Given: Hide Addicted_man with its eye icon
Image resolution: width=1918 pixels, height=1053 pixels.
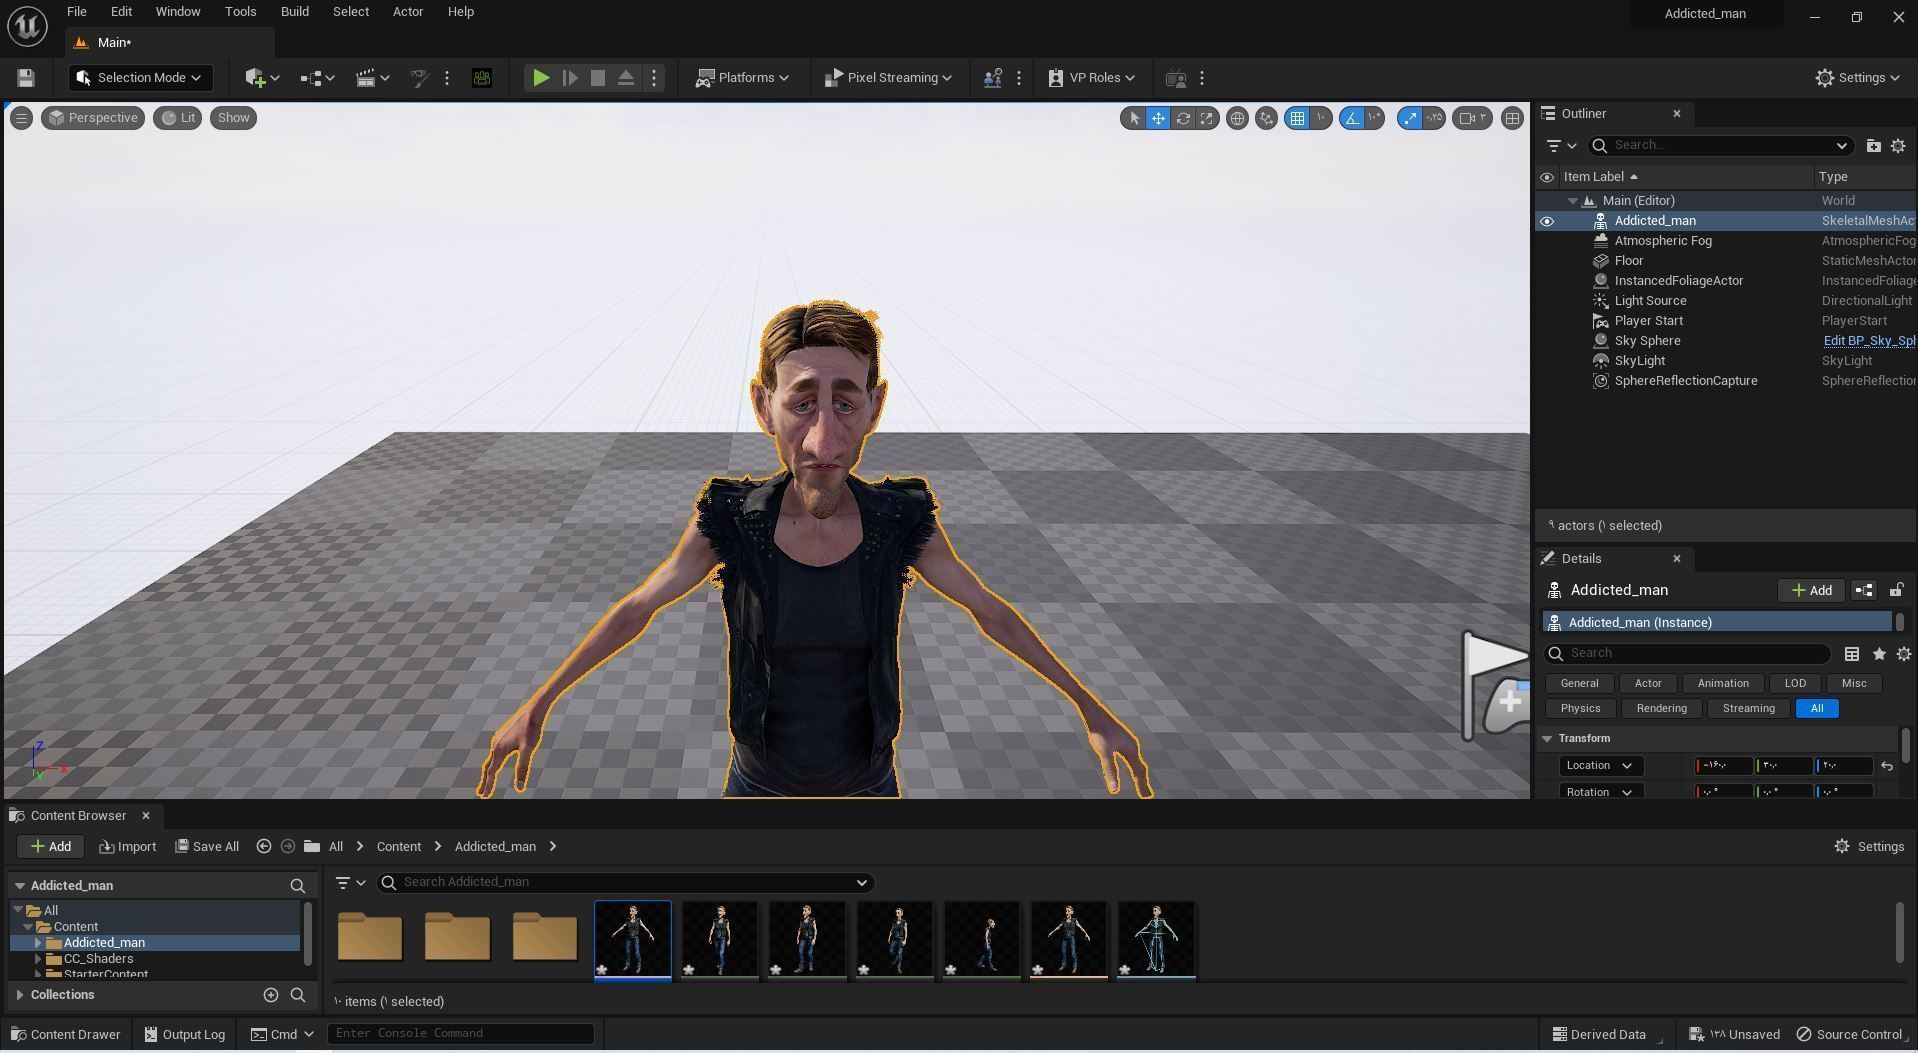Looking at the screenshot, I should [1547, 221].
